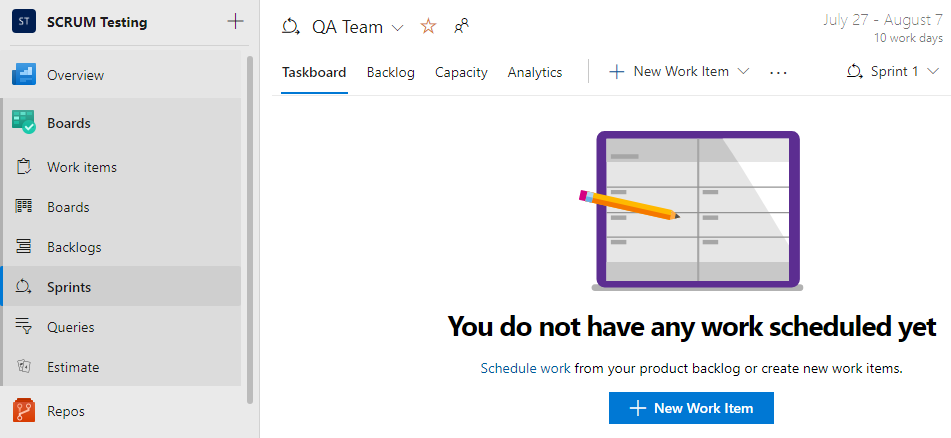Click the sidebar vertical scrollbar
The image size is (951, 438).
click(x=250, y=229)
